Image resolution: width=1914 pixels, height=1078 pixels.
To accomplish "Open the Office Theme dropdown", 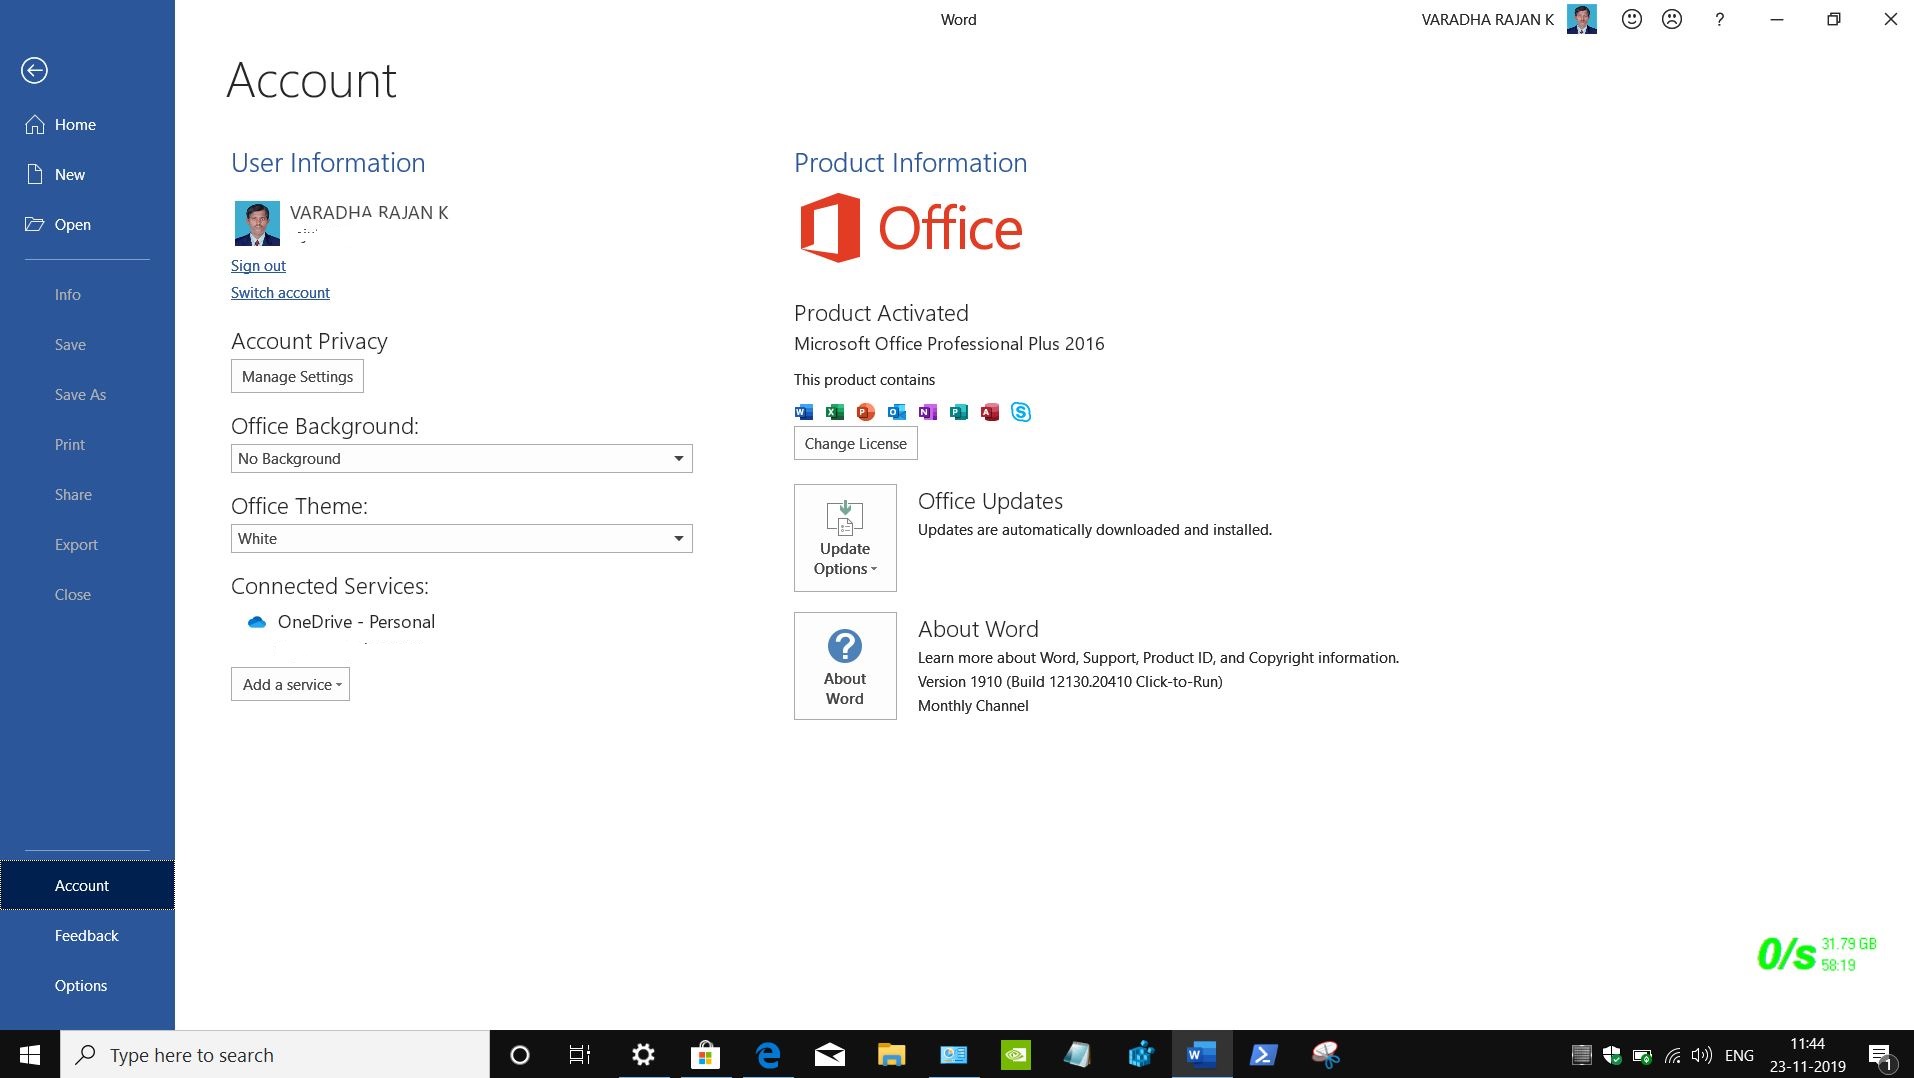I will click(461, 539).
